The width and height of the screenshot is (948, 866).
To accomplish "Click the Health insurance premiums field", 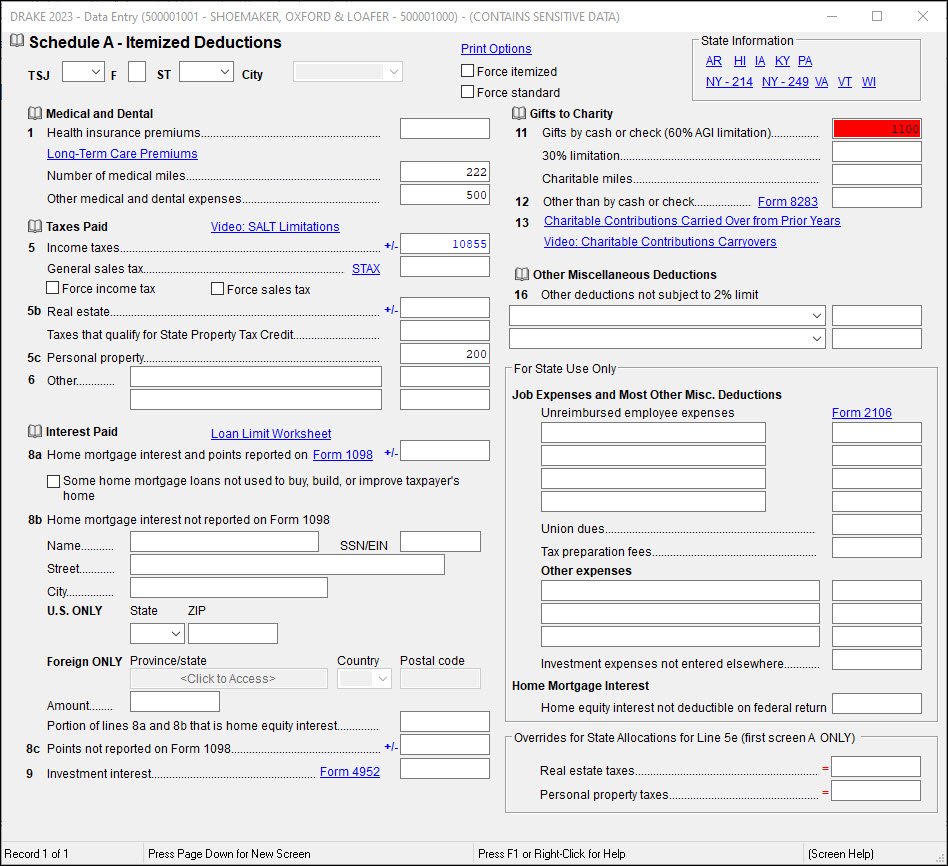I will click(445, 128).
